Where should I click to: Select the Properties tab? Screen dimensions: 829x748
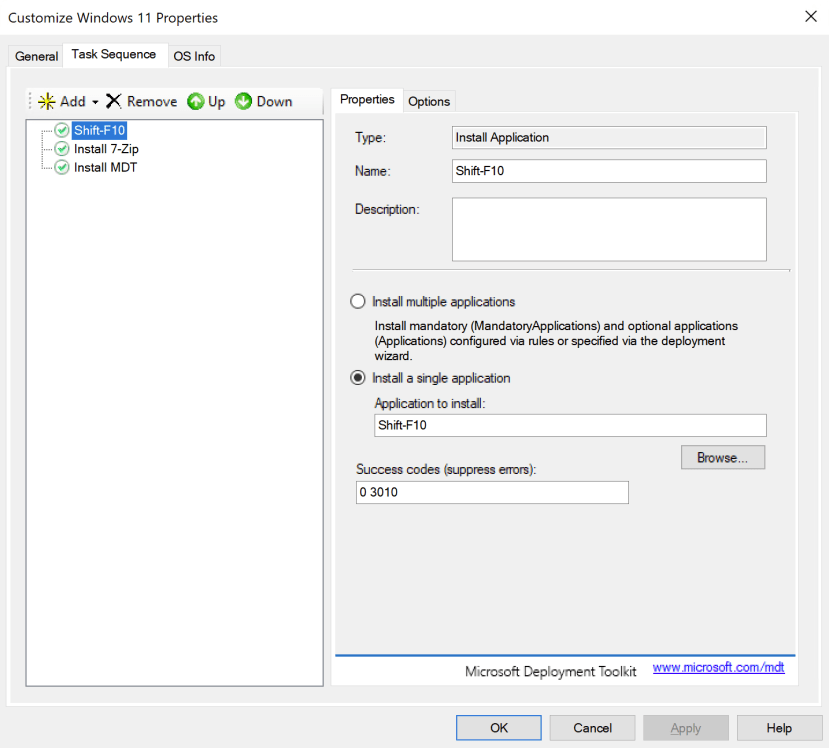[x=366, y=100]
